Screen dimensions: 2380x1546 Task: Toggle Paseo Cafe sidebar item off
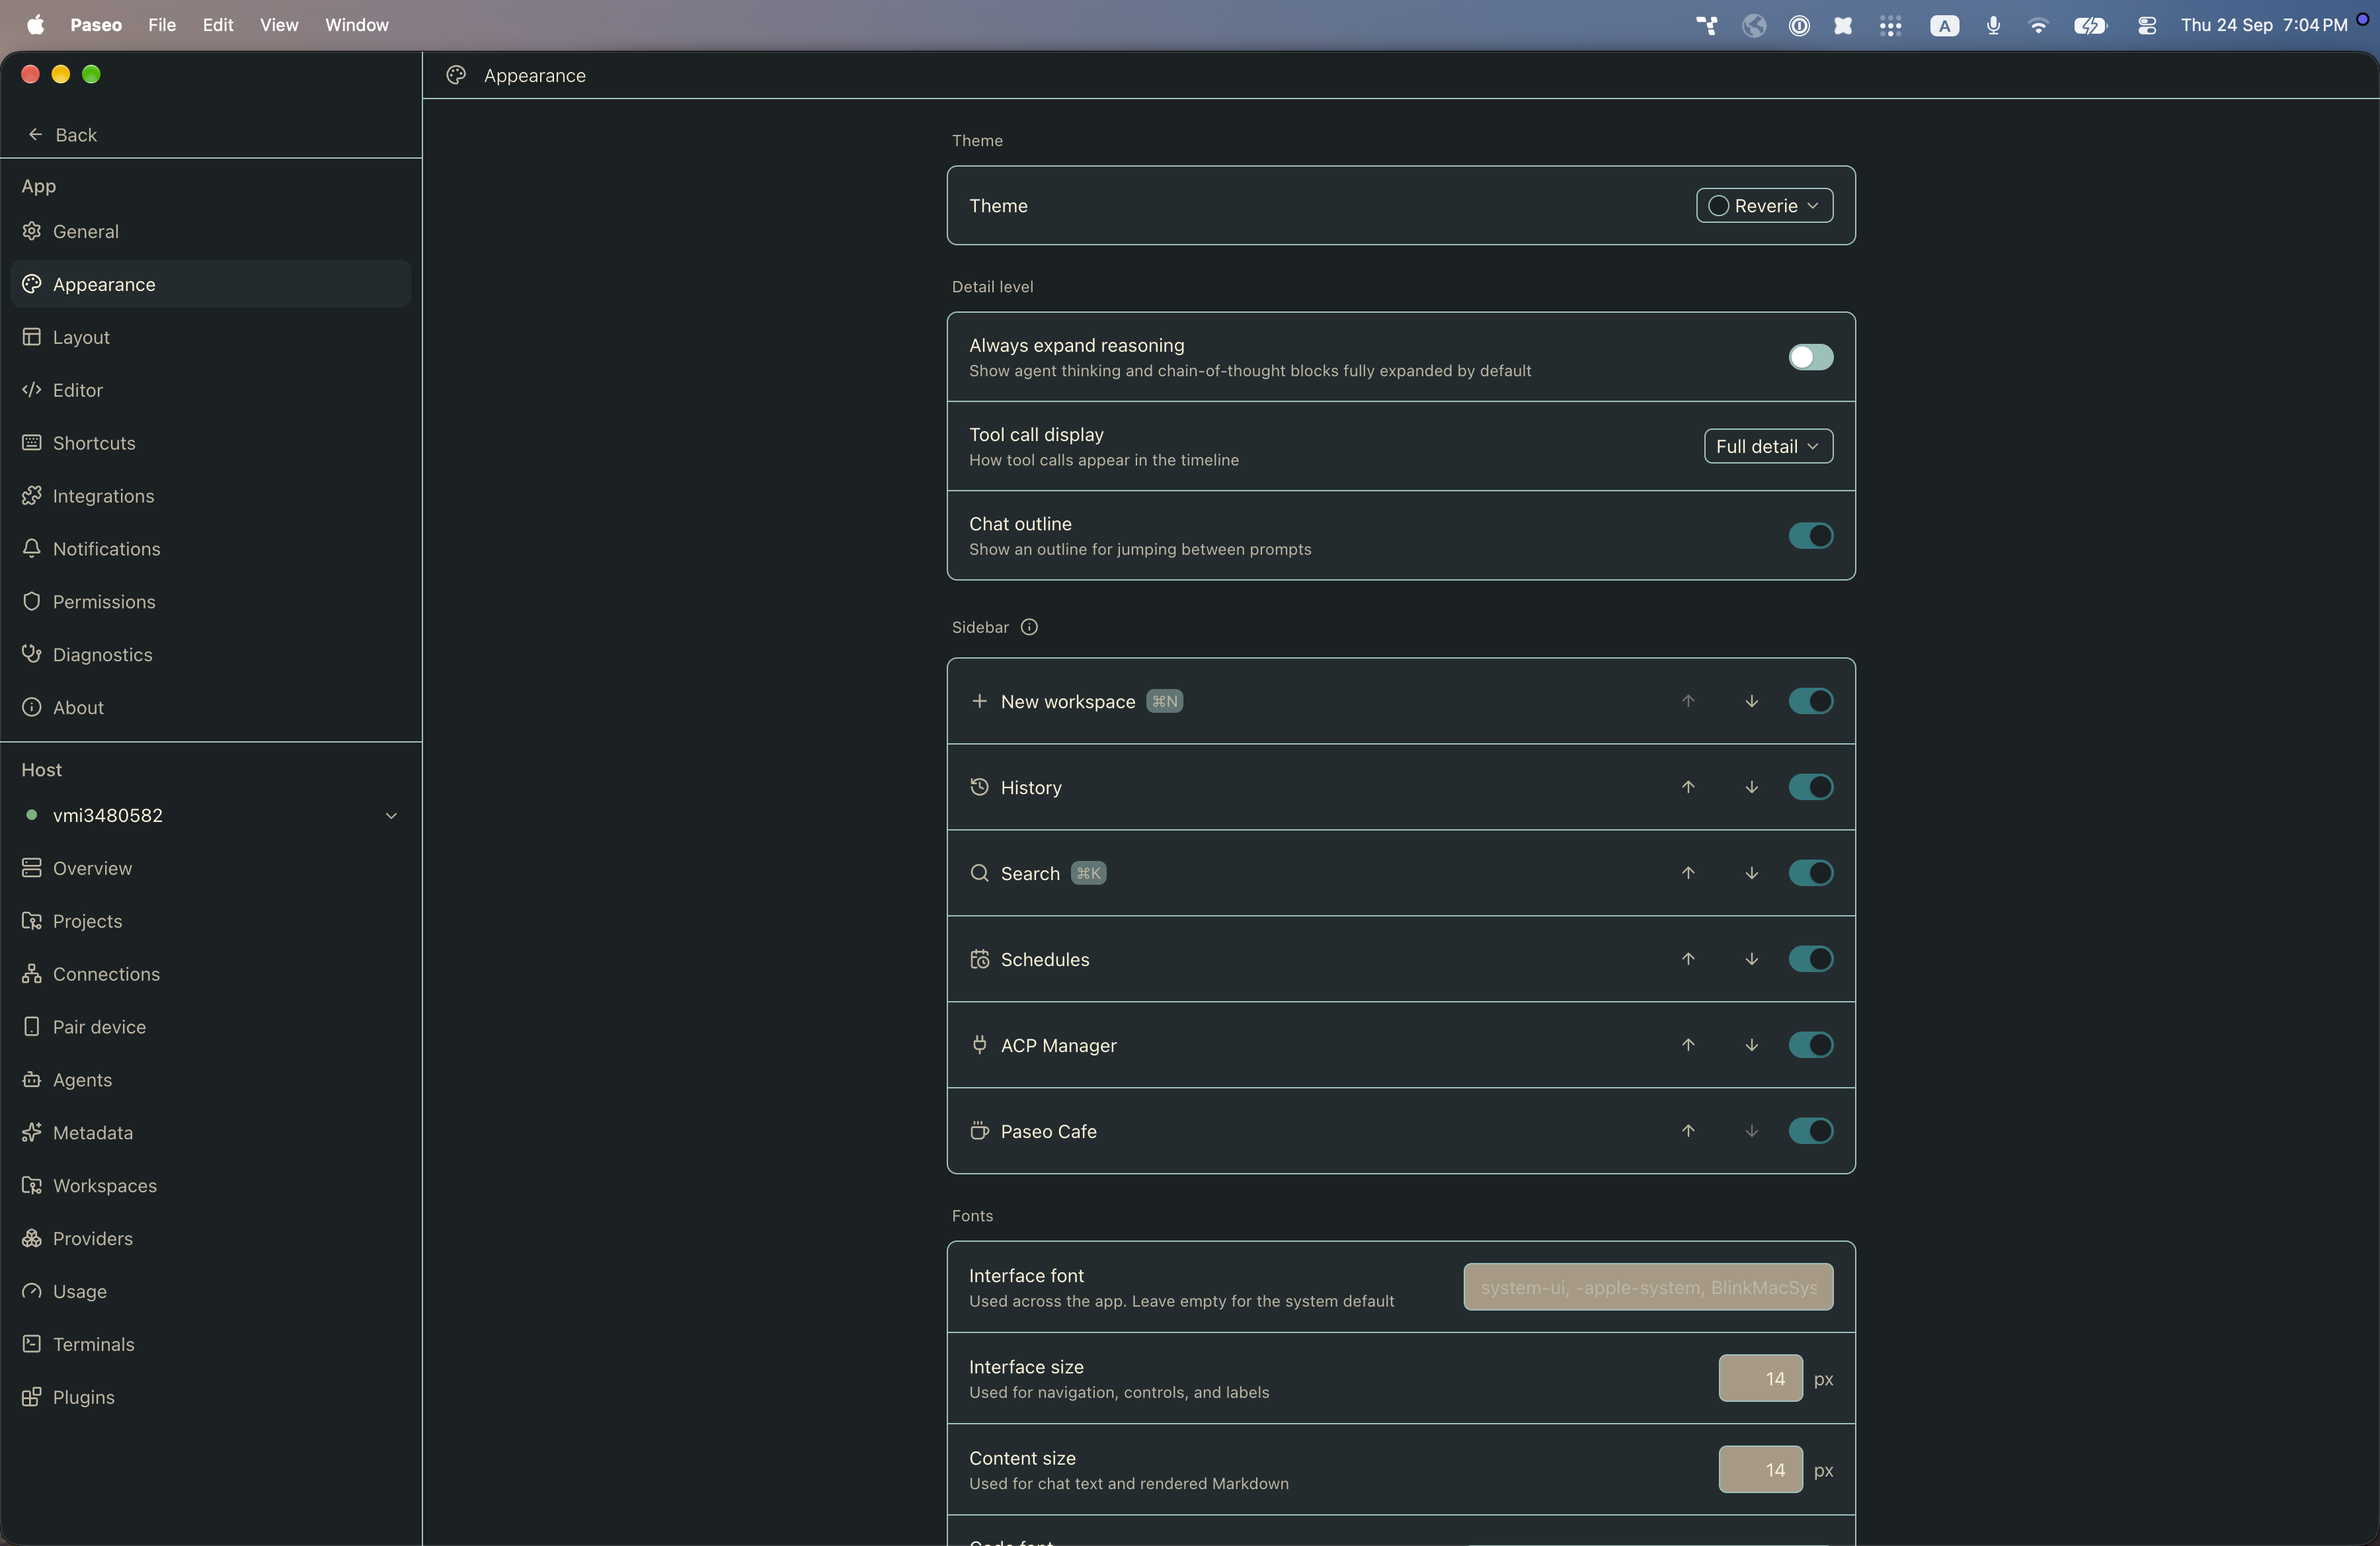(1811, 1131)
